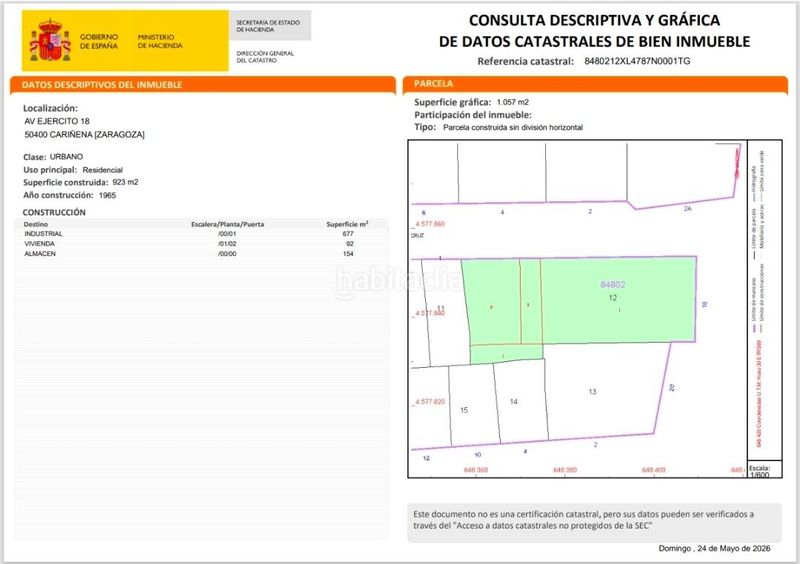Click parcel "15" on the cadastral map
The image size is (800, 564).
point(464,410)
